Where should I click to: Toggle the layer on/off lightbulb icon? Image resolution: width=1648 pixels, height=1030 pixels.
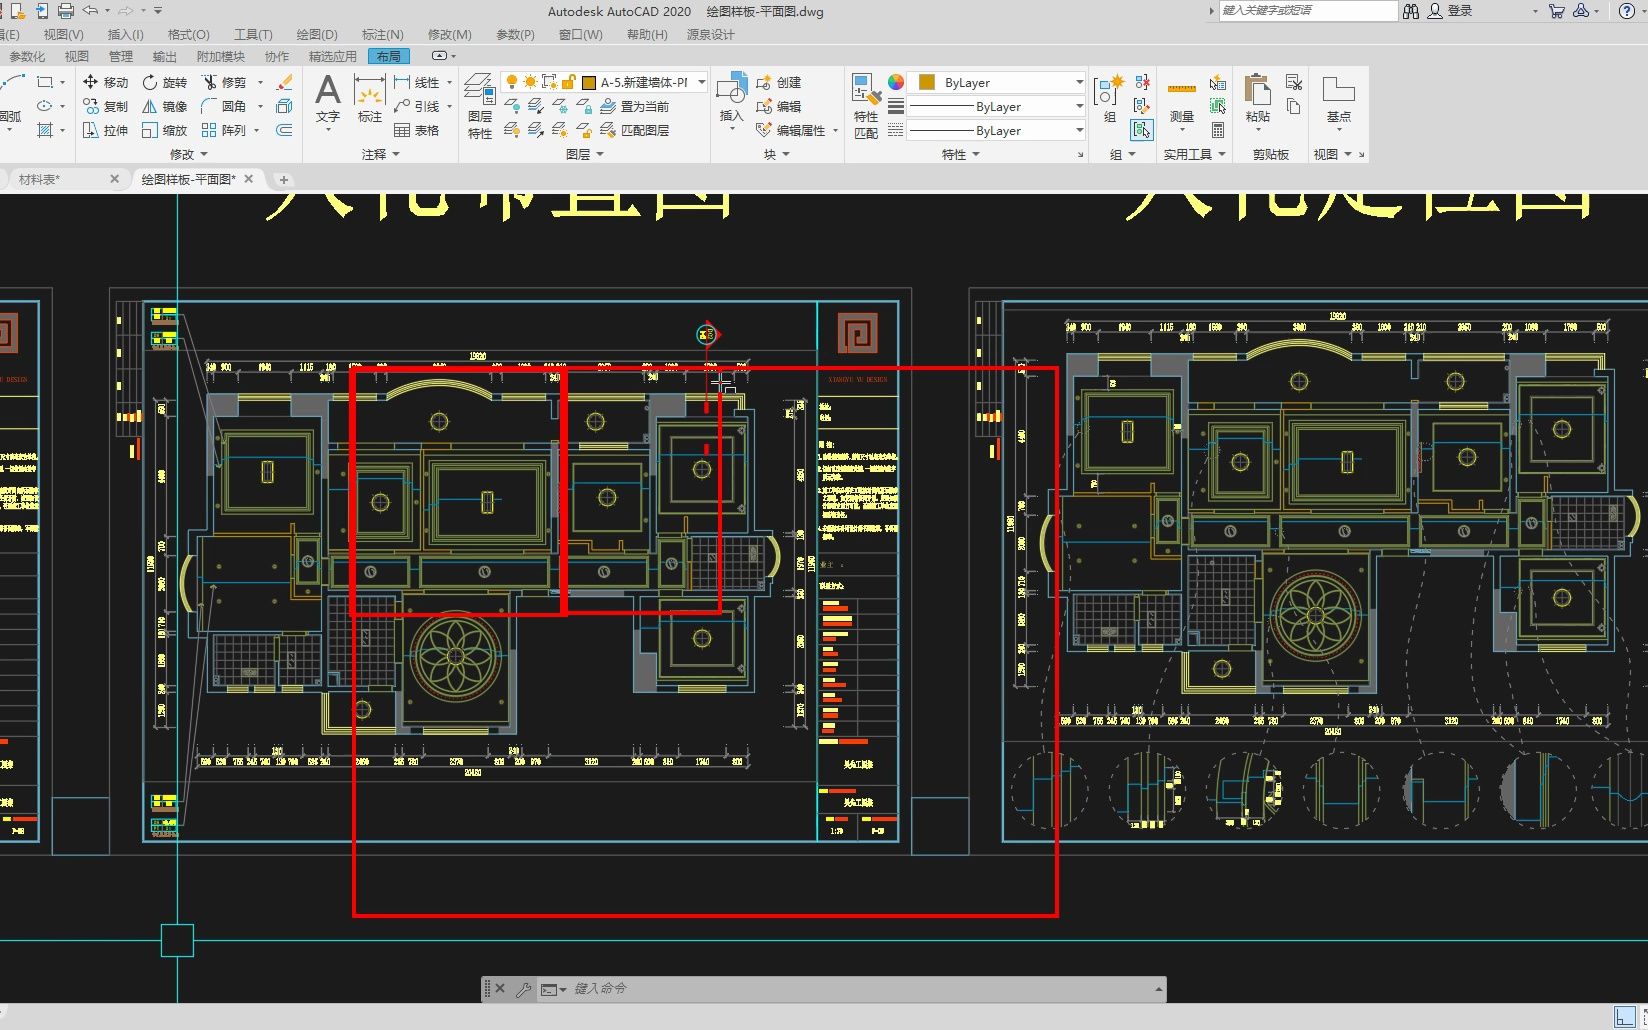coord(512,82)
